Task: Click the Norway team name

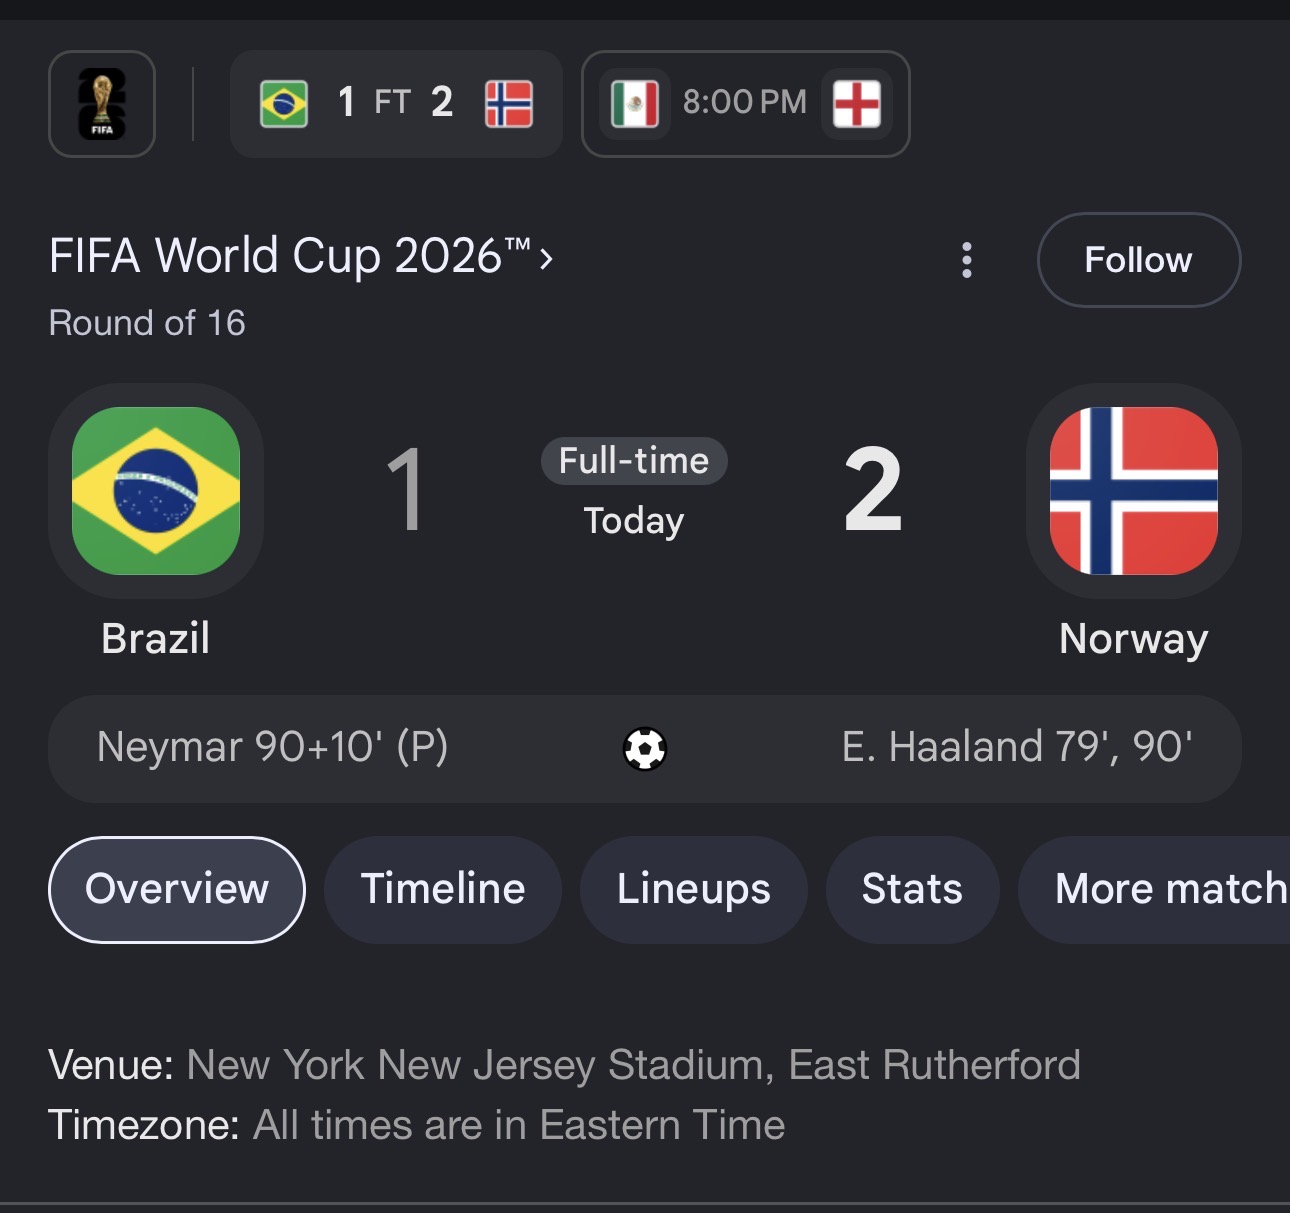Action: (1134, 639)
